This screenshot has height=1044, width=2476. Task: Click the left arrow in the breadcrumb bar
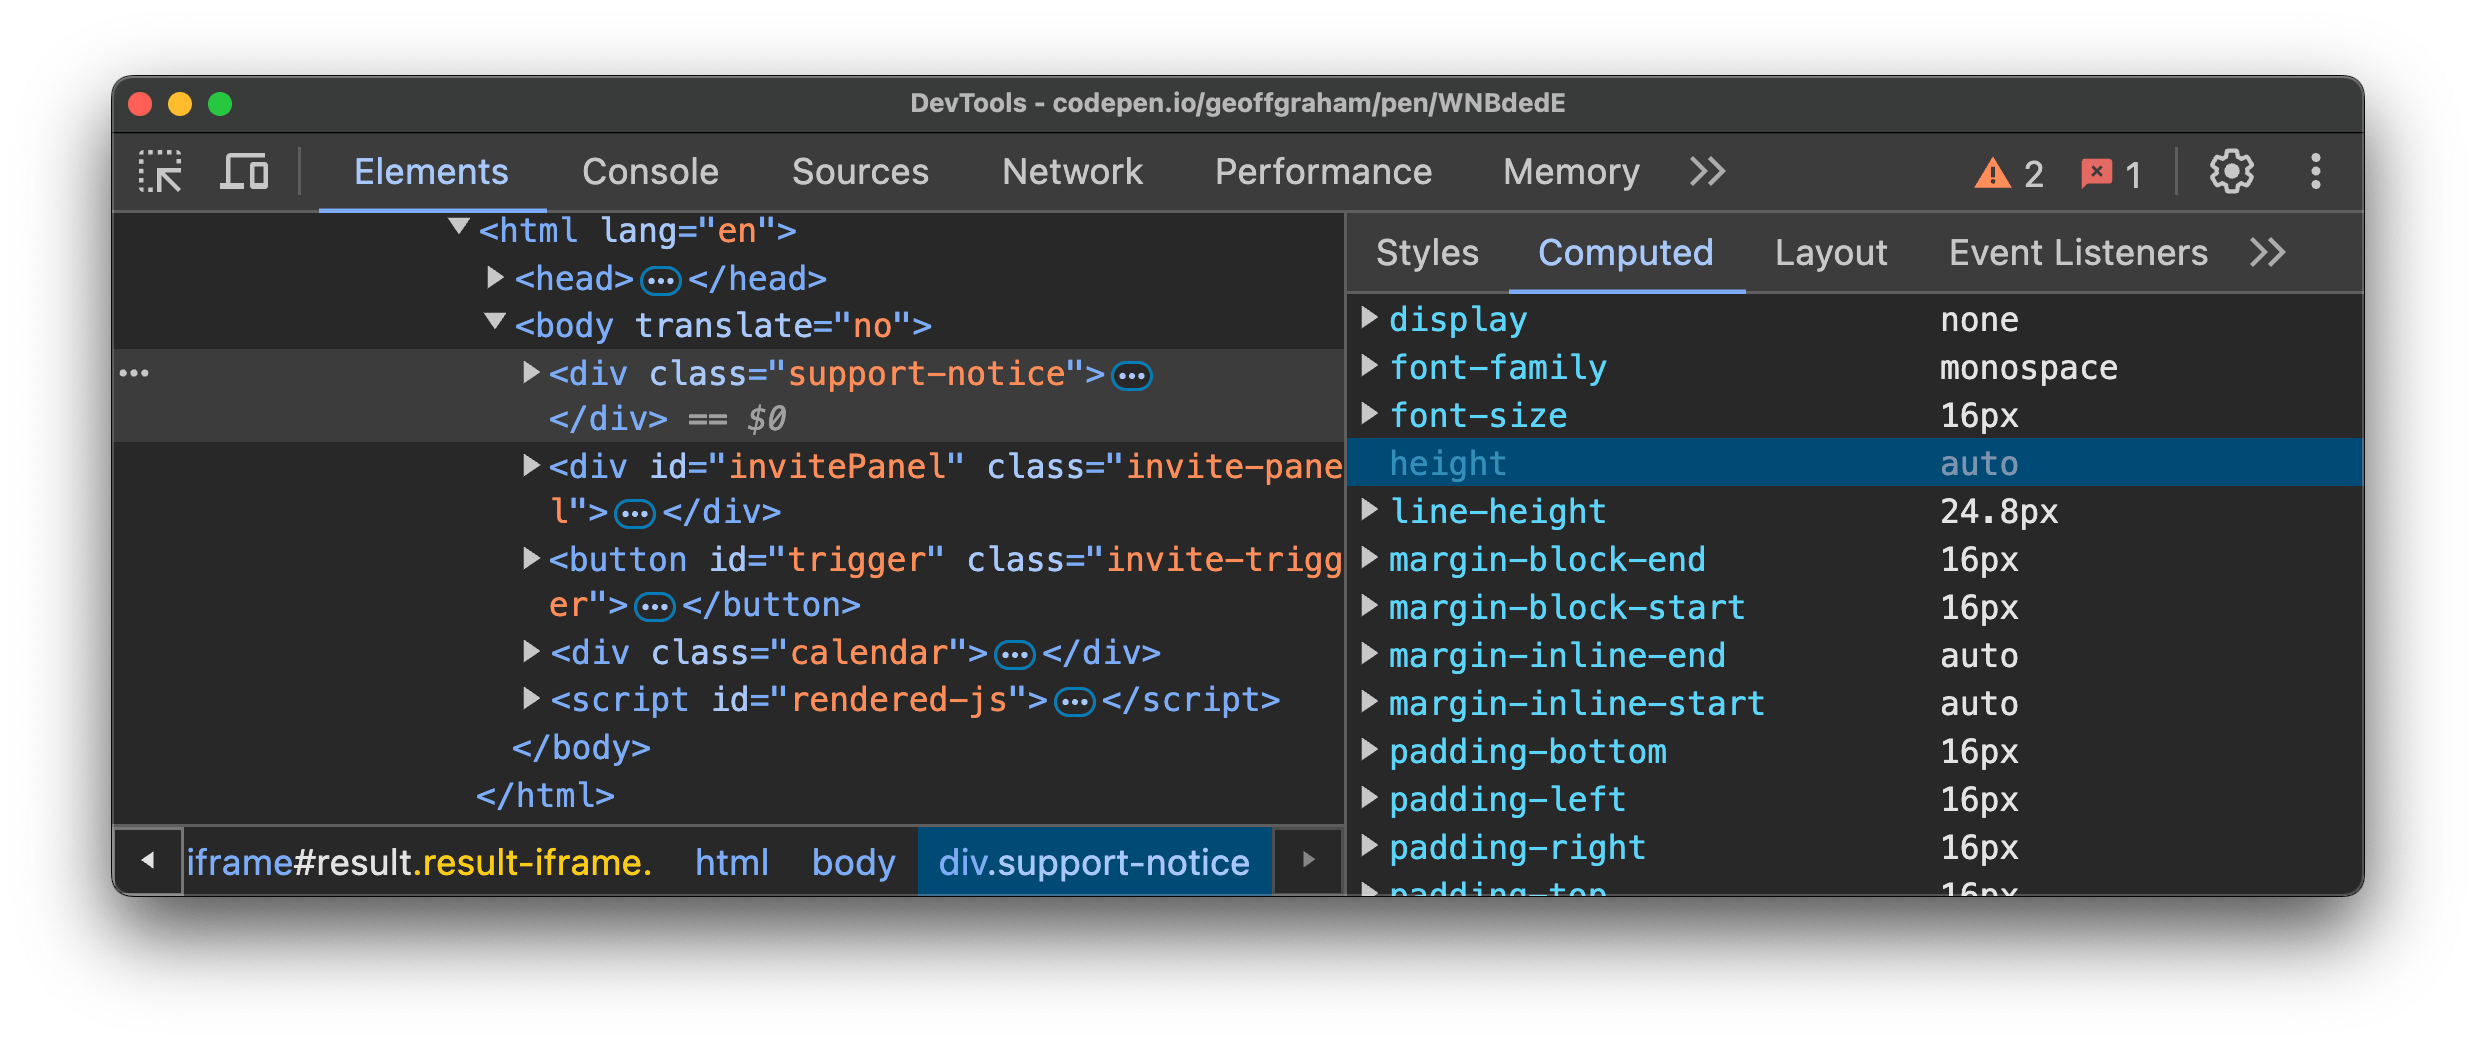(x=149, y=861)
